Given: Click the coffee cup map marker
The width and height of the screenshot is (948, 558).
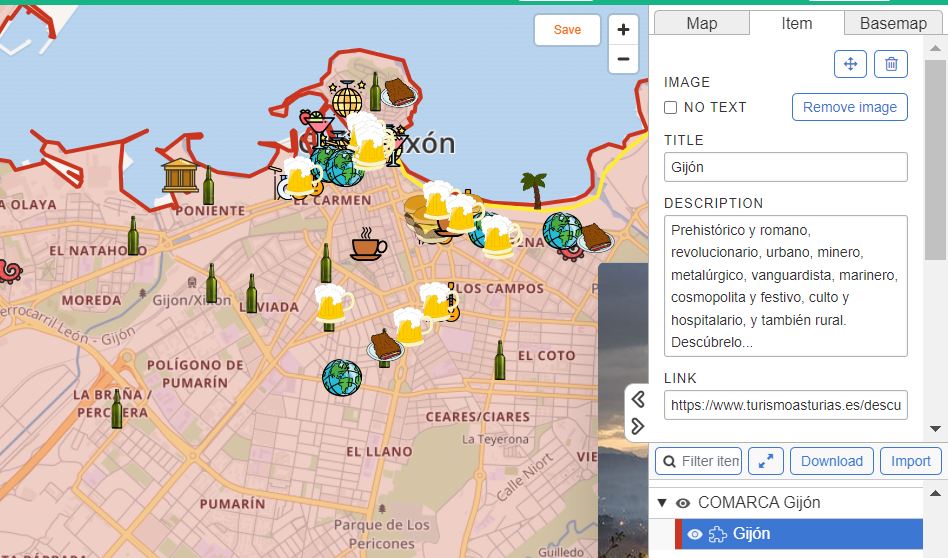Looking at the screenshot, I should pos(368,243).
